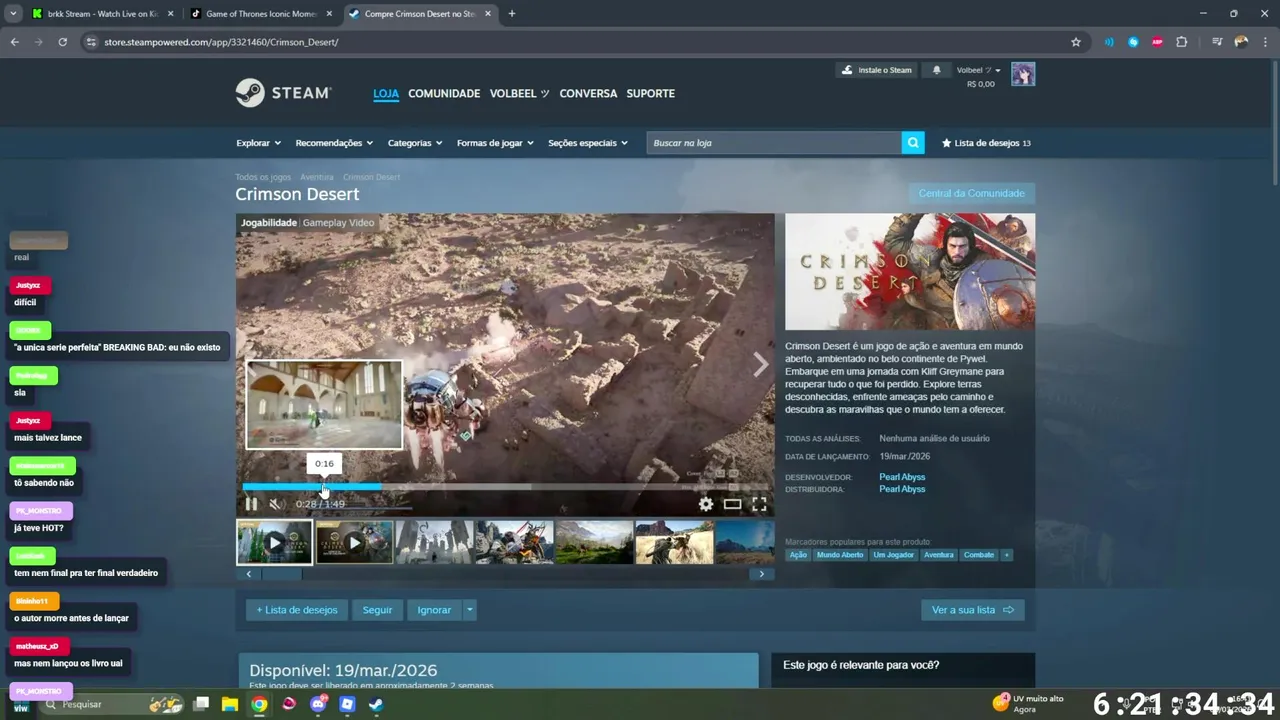Viewport: 1280px width, 720px height.
Task: Open the VOLBEEL profile menu
Action: click(x=519, y=93)
